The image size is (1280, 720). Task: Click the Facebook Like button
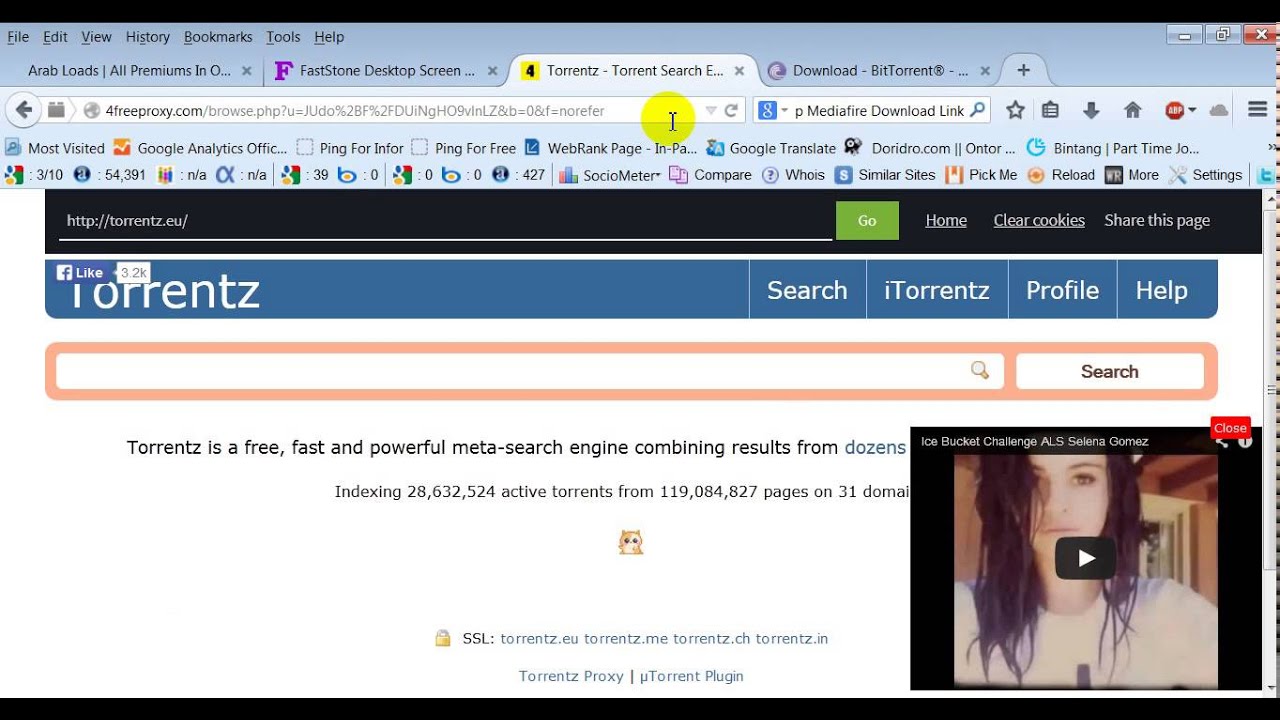(79, 272)
